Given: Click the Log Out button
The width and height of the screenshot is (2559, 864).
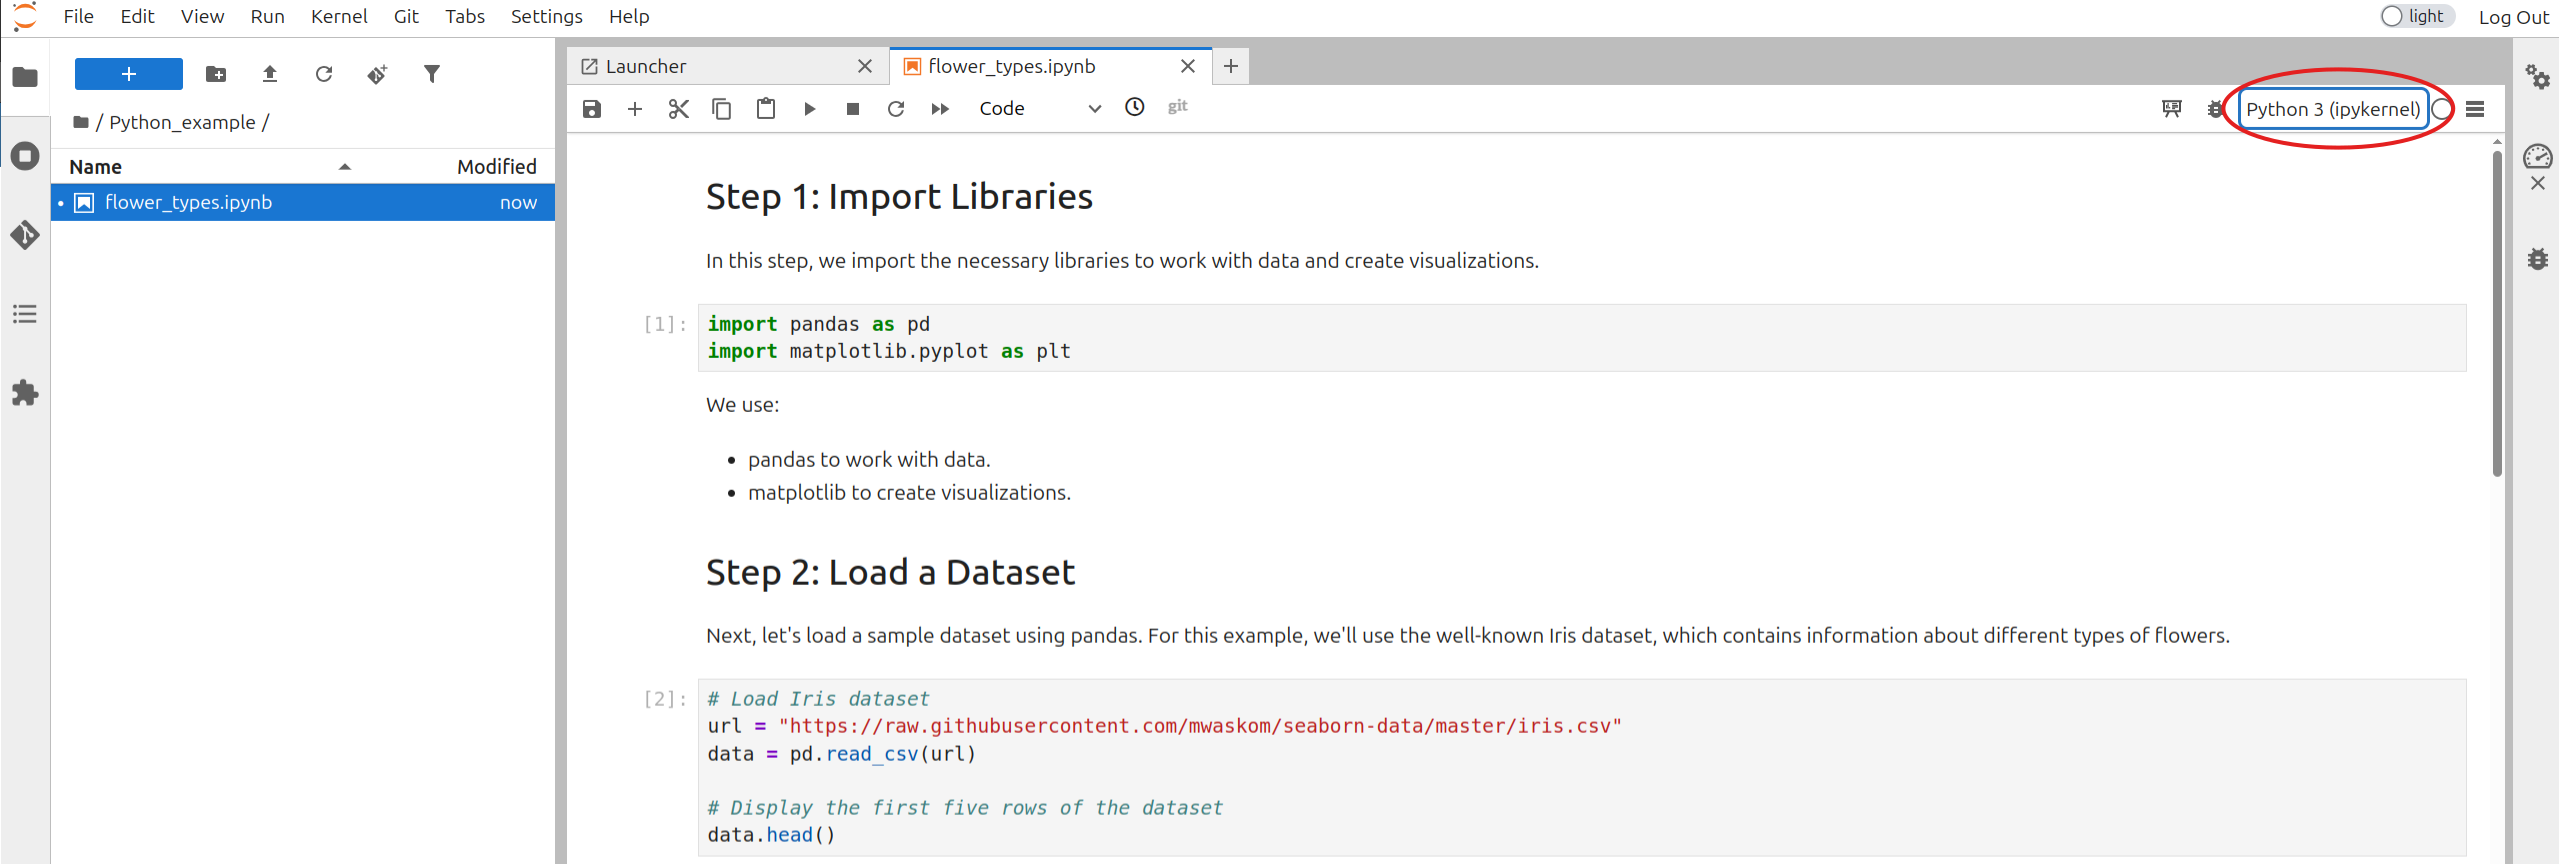Looking at the screenshot, I should coord(2513,17).
